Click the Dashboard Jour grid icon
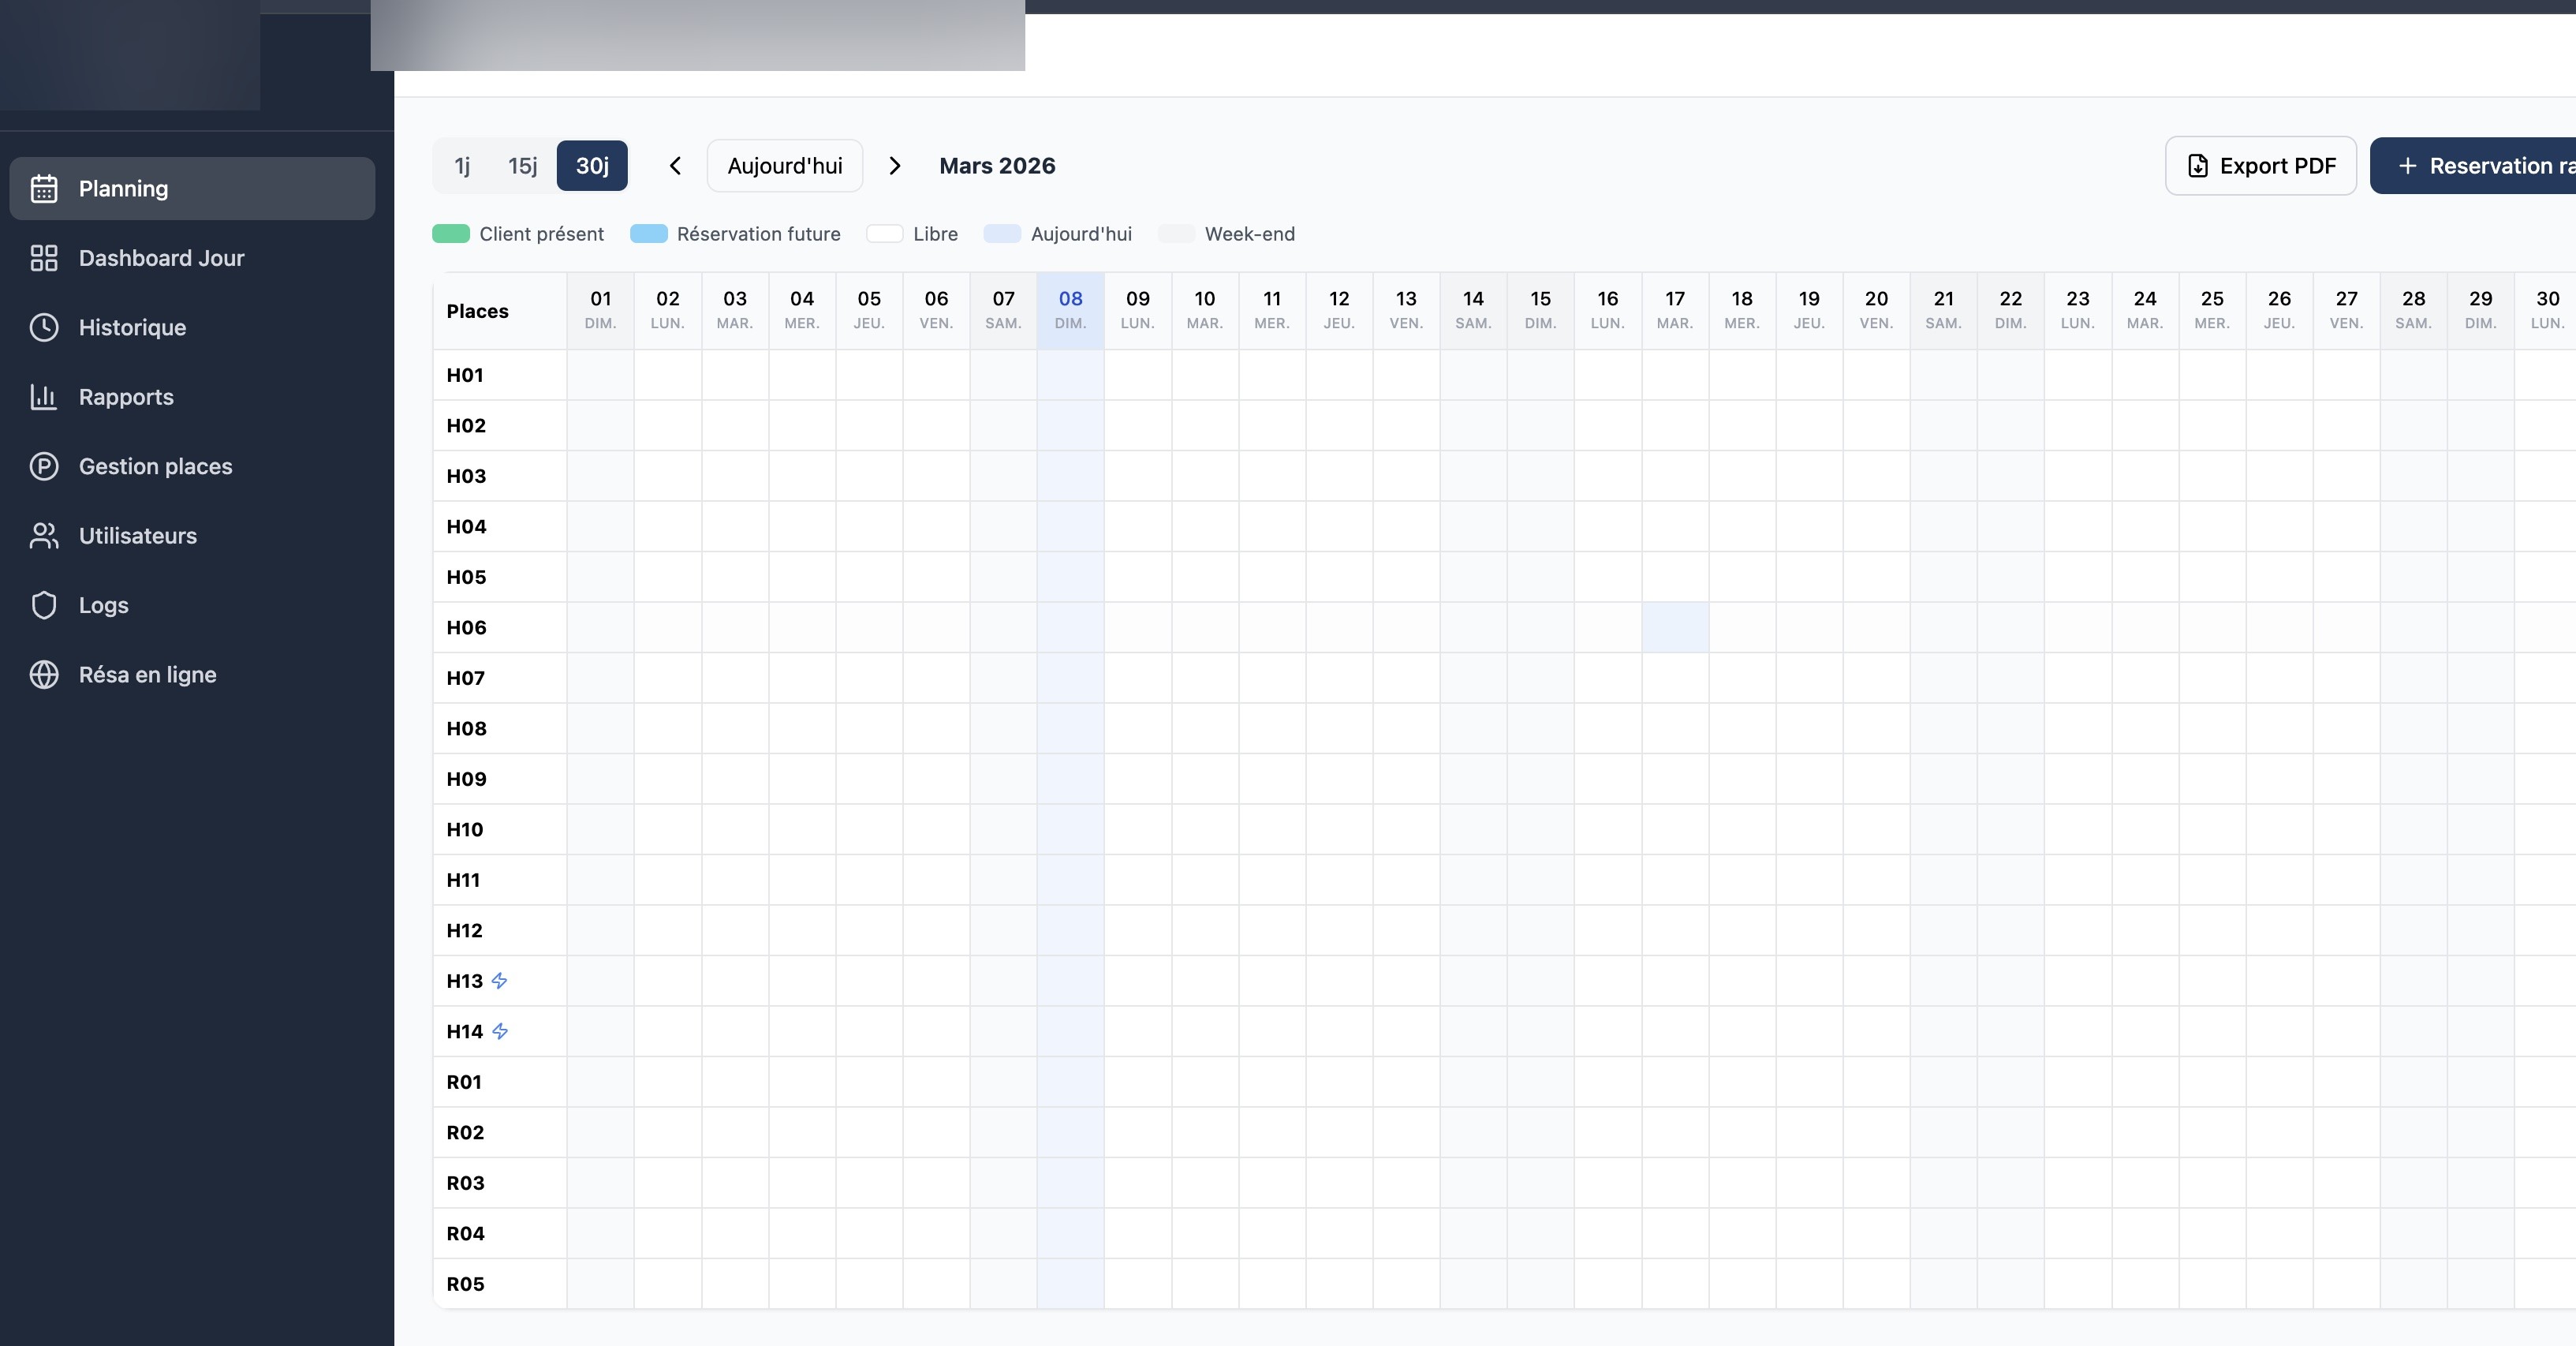Image resolution: width=2576 pixels, height=1346 pixels. tap(44, 258)
